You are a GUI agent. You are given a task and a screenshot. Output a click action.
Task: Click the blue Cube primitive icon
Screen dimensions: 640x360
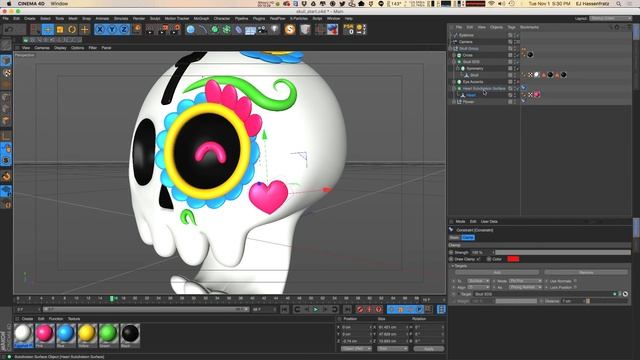click(x=190, y=29)
